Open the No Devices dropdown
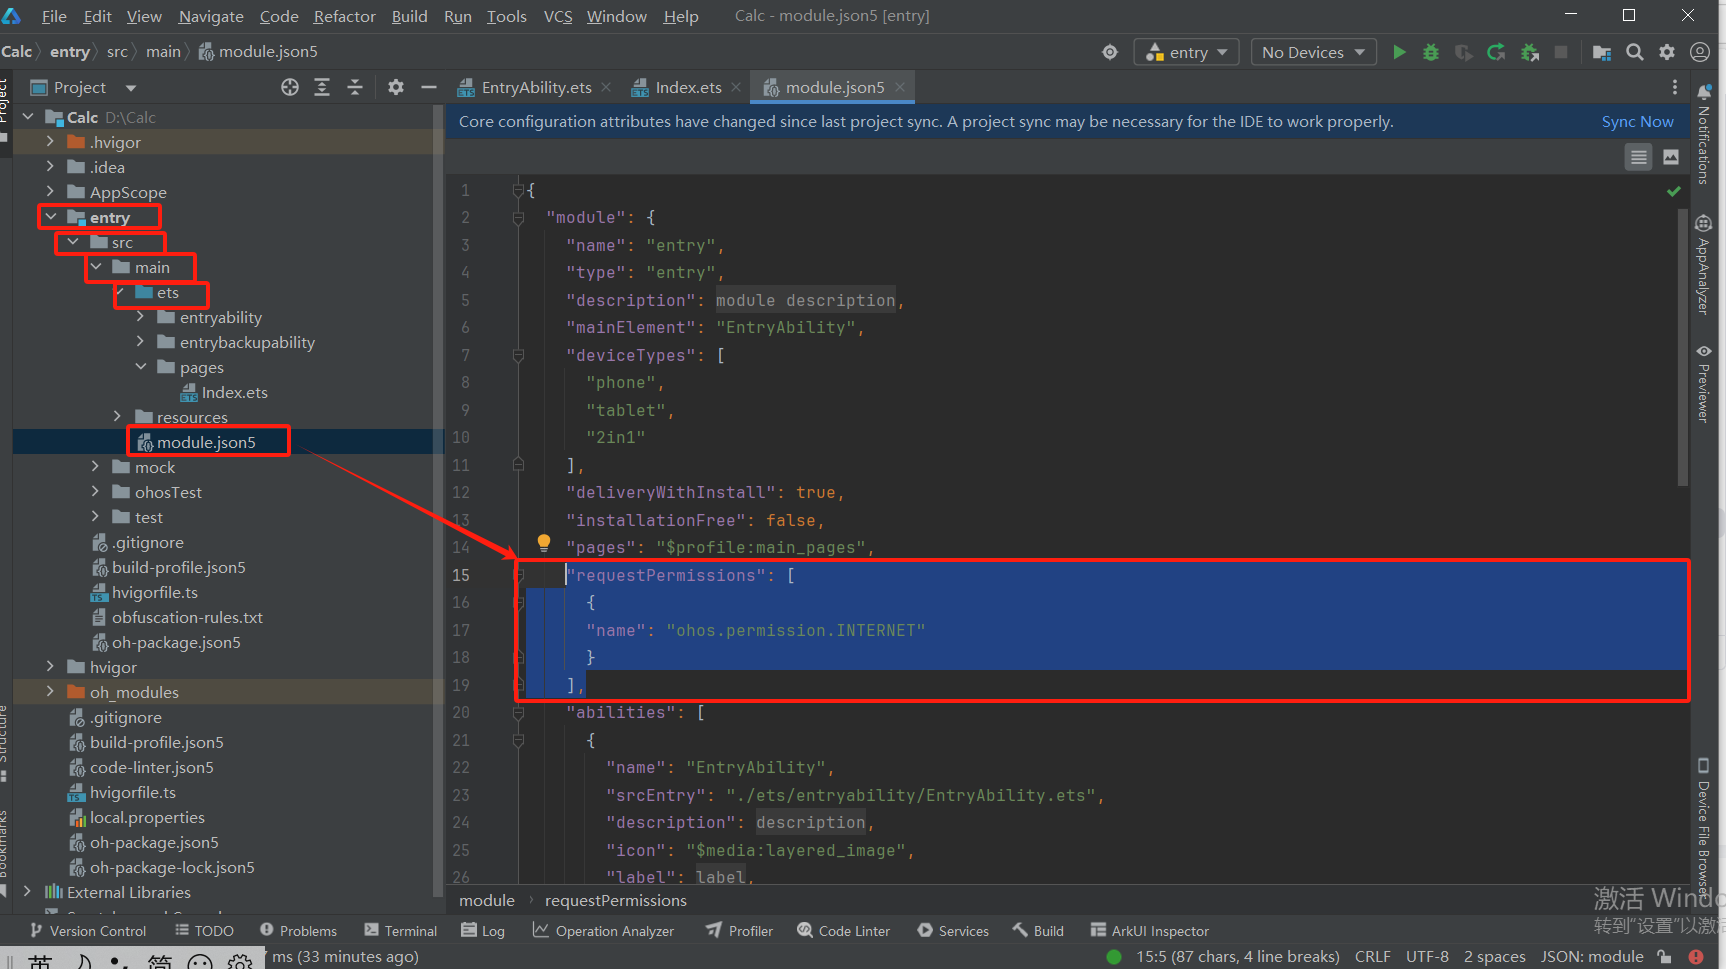This screenshot has width=1726, height=969. 1314,52
